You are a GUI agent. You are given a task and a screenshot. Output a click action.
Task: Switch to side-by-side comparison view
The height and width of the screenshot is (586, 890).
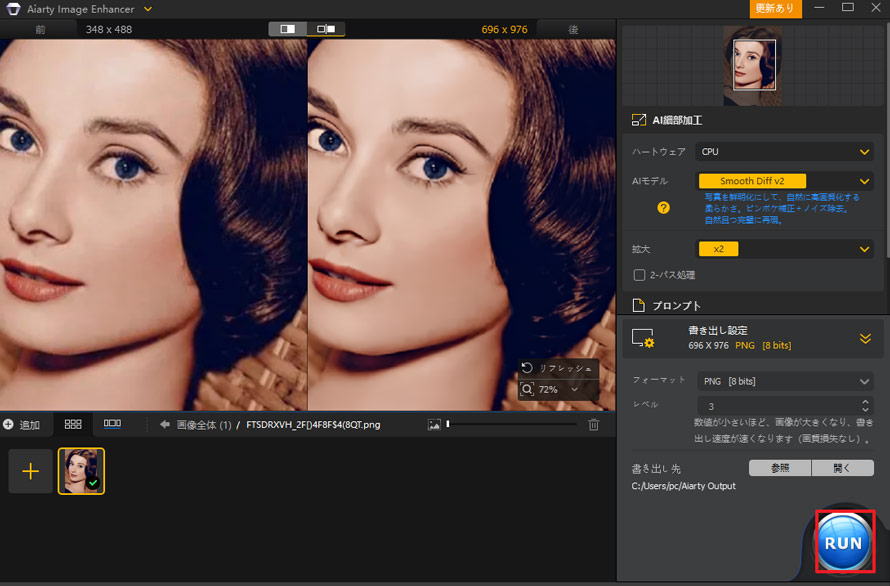[288, 29]
